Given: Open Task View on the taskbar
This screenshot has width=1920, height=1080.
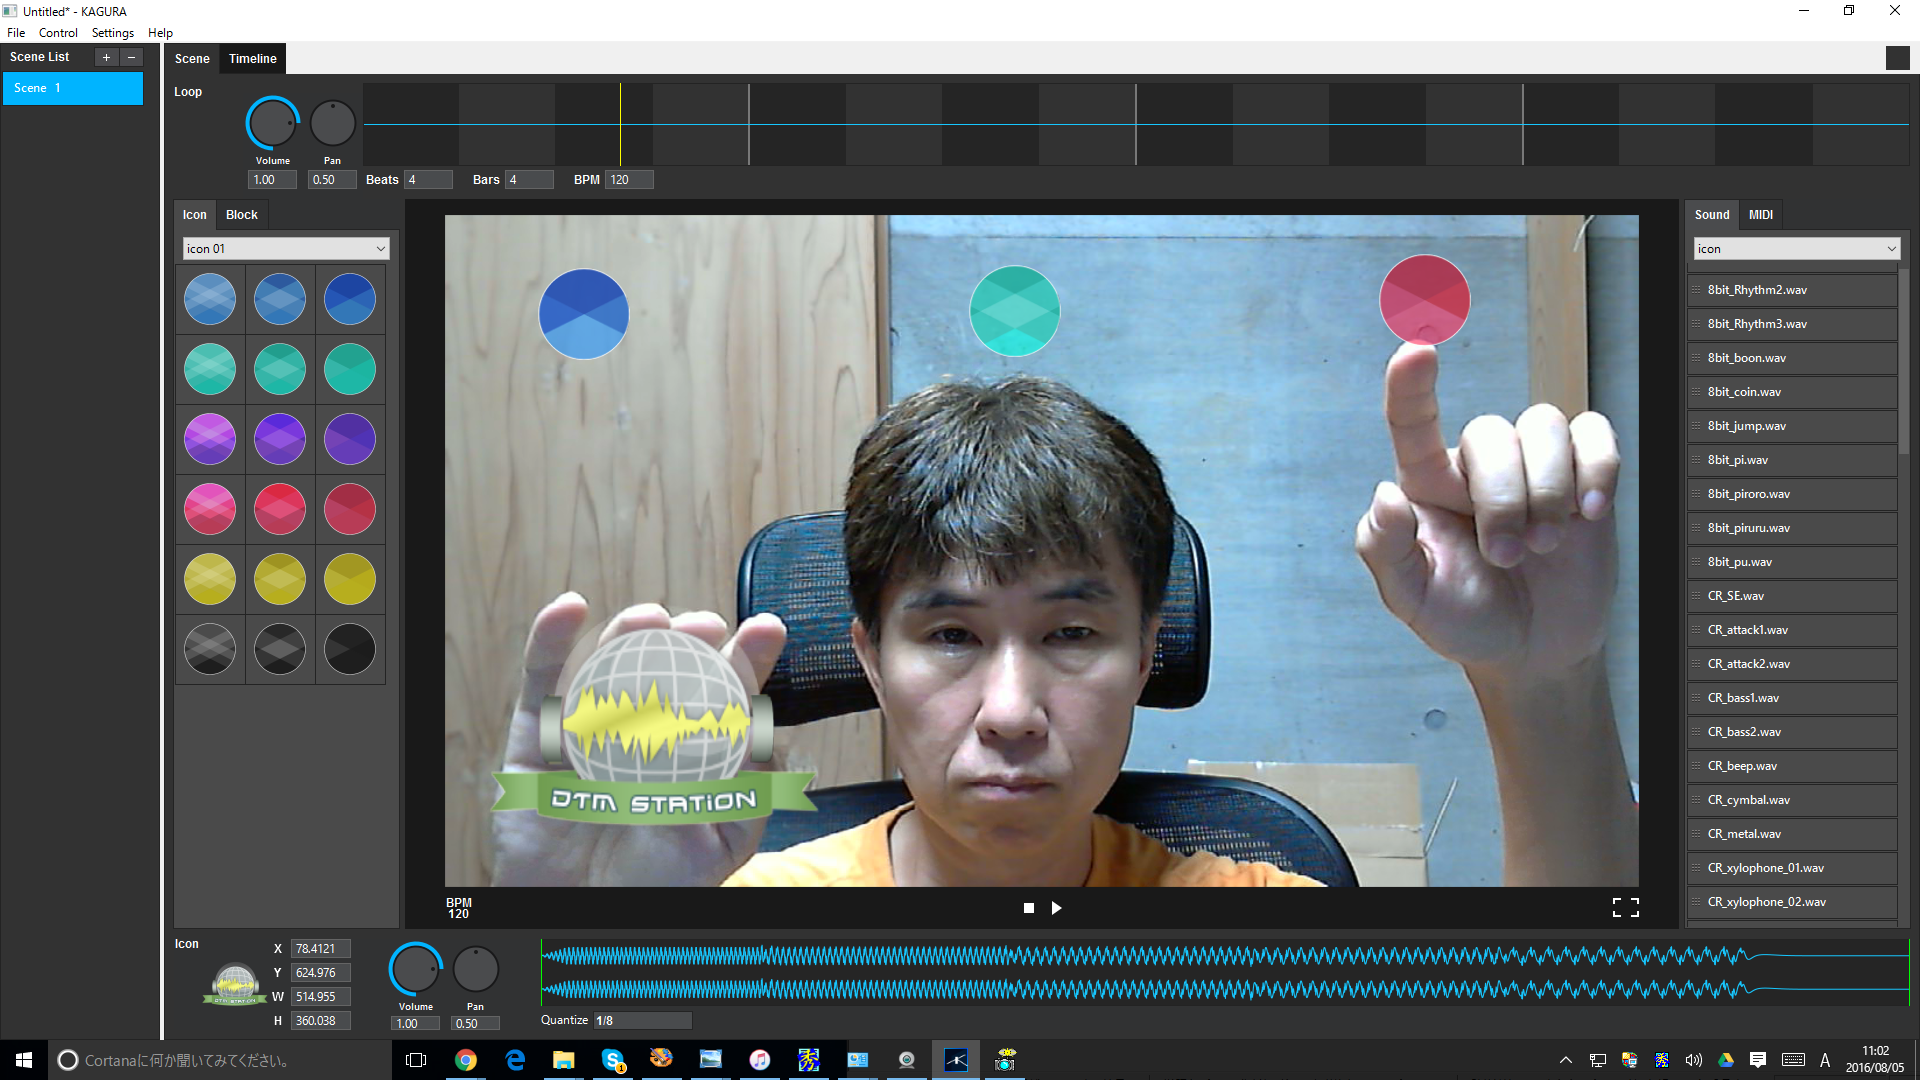Looking at the screenshot, I should point(416,1060).
